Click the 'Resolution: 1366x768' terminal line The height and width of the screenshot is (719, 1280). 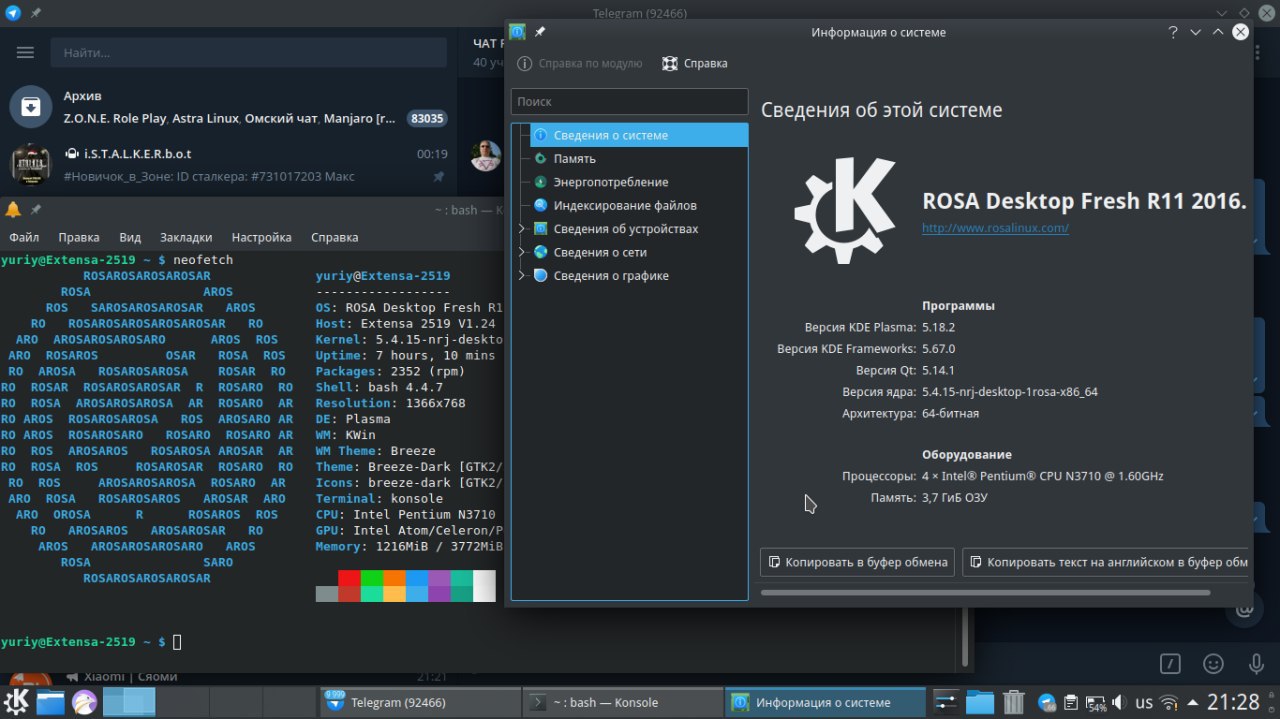pos(390,403)
